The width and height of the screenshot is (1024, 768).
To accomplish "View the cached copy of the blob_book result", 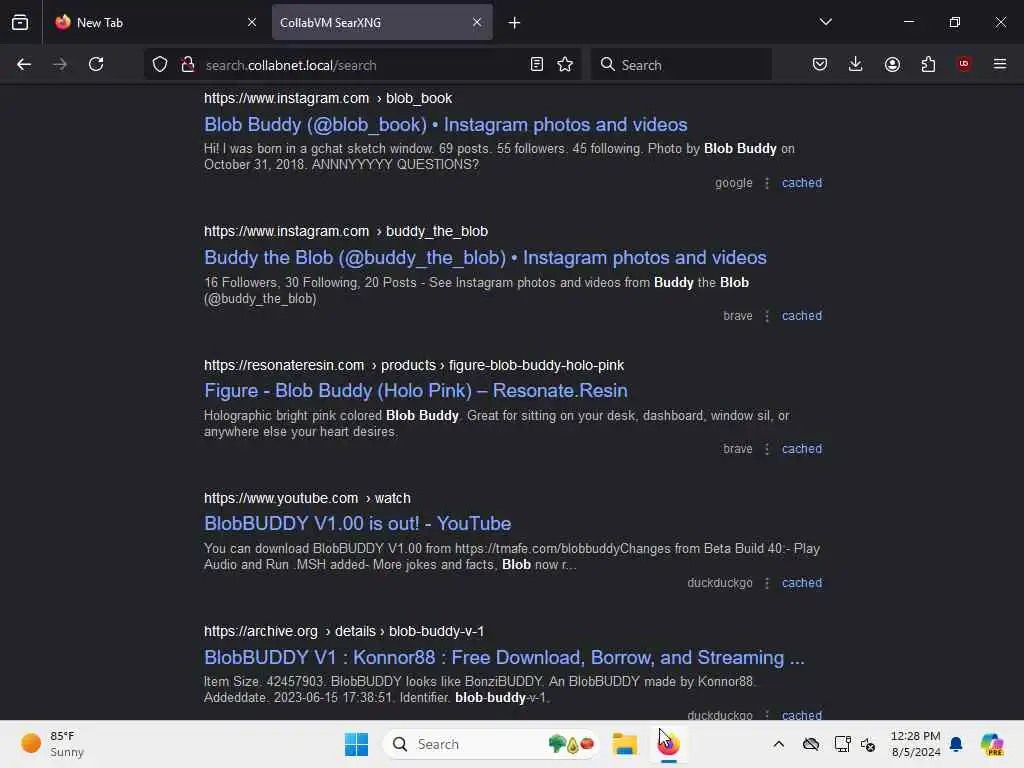I will 802,183.
